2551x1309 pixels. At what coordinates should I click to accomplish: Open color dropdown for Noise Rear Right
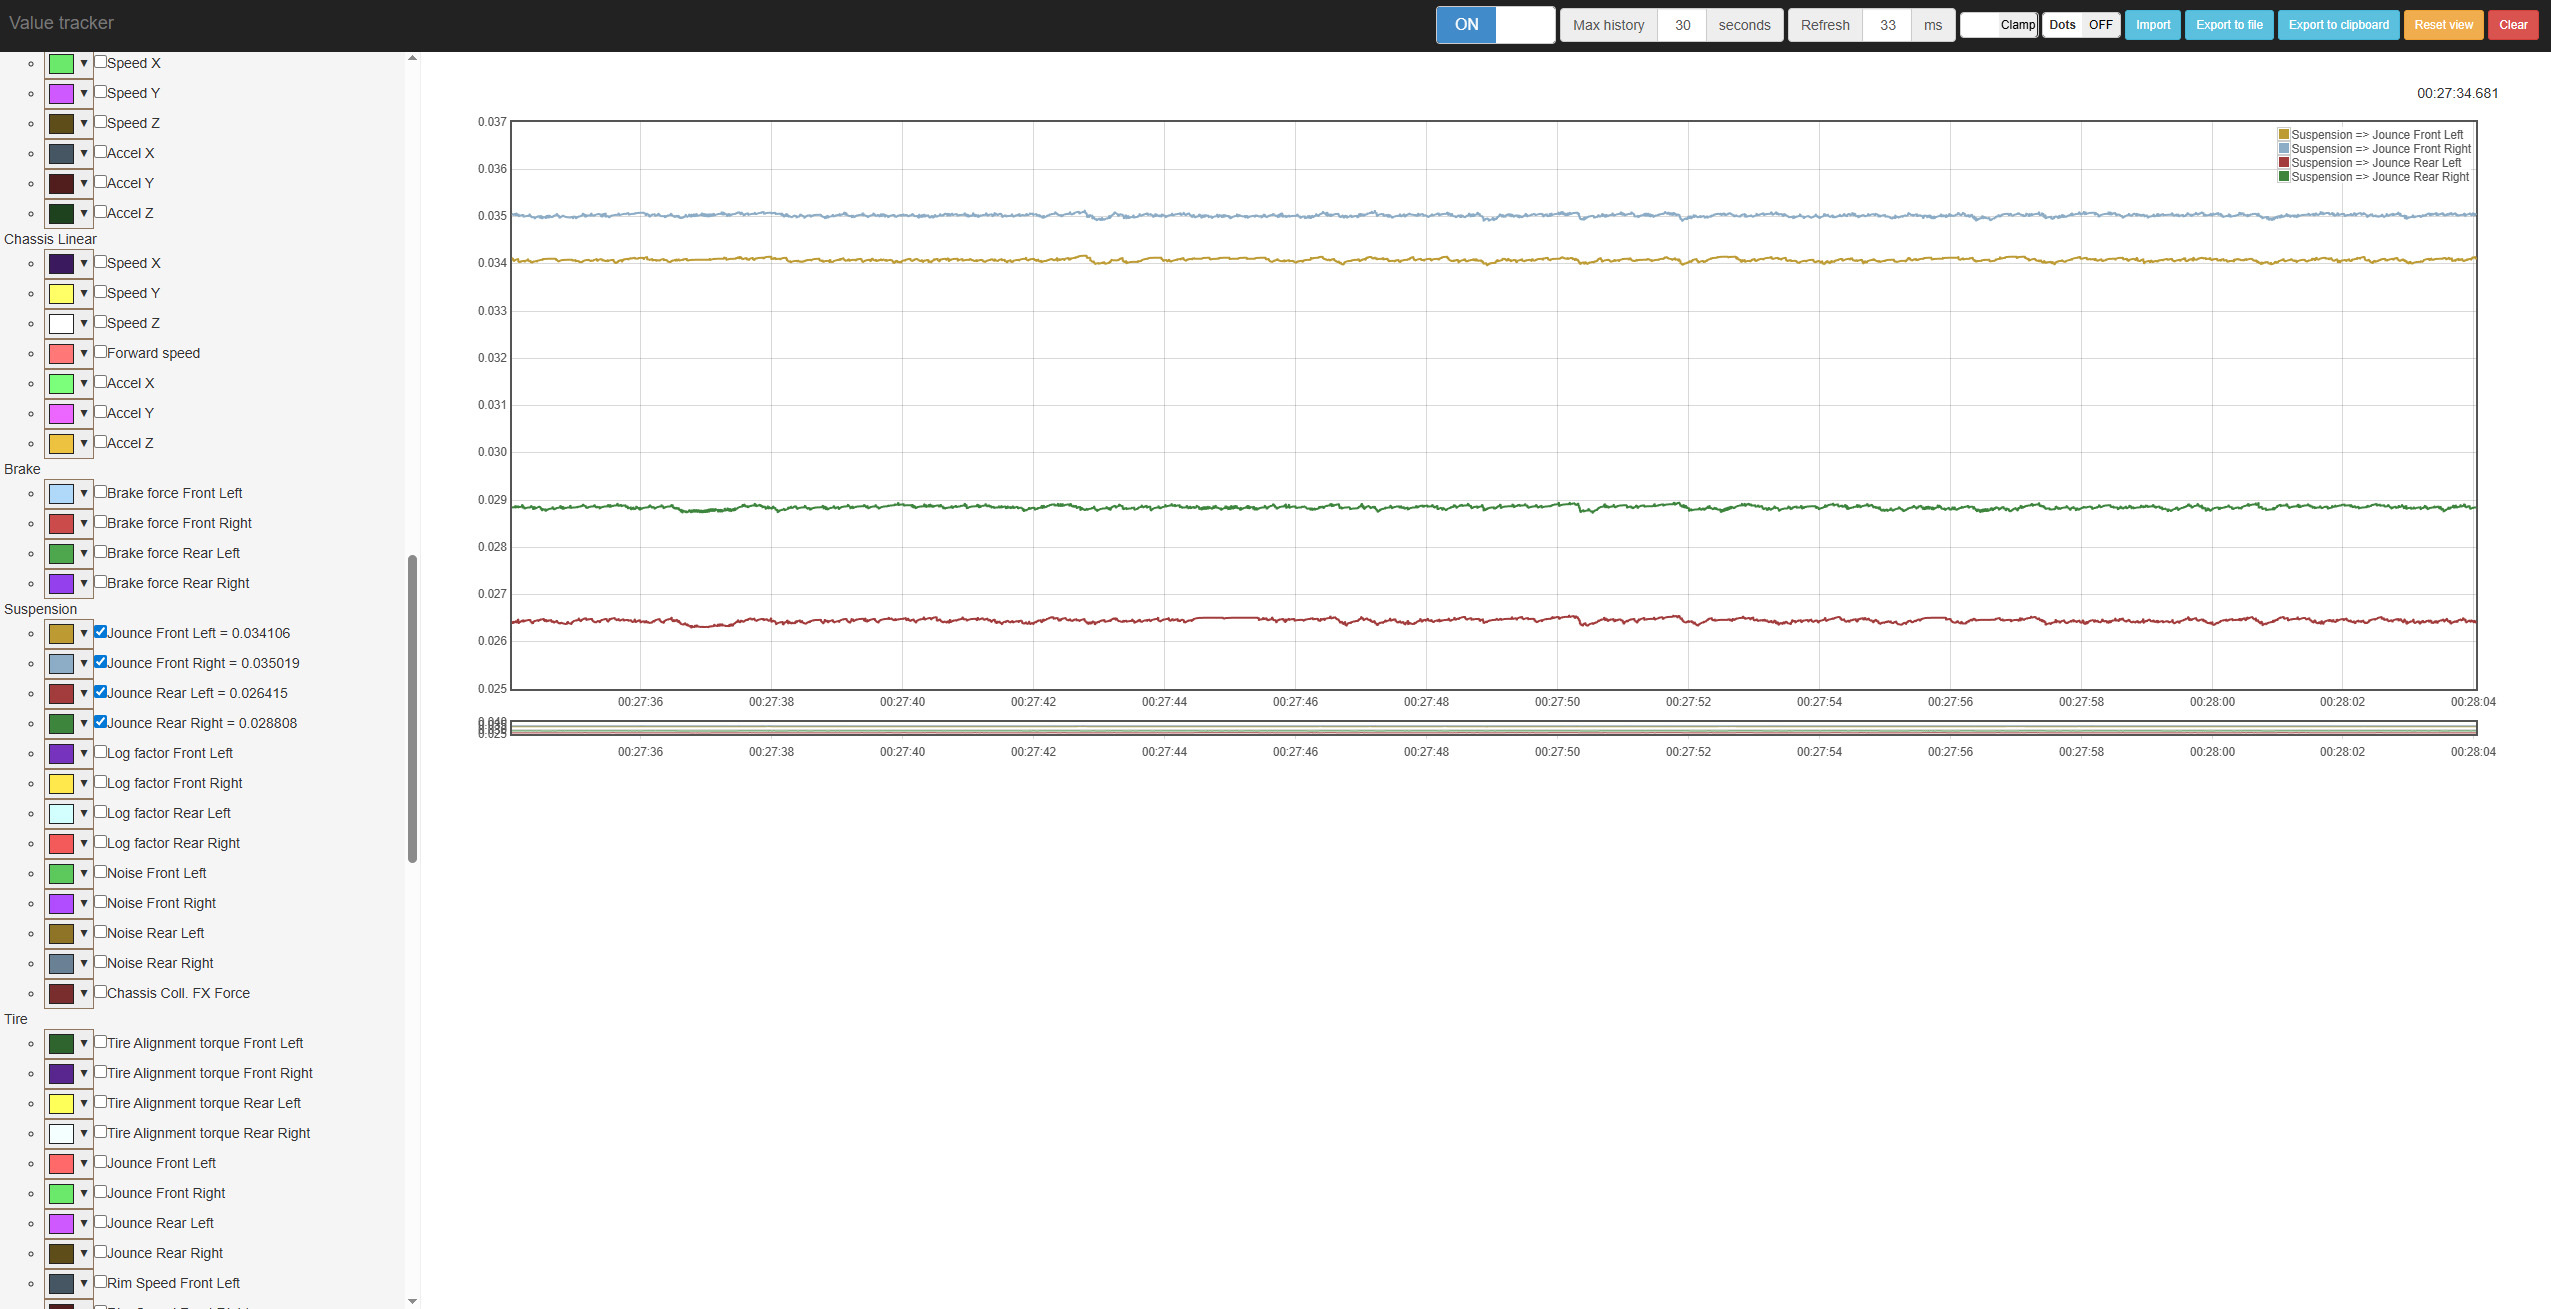pyautogui.click(x=84, y=963)
